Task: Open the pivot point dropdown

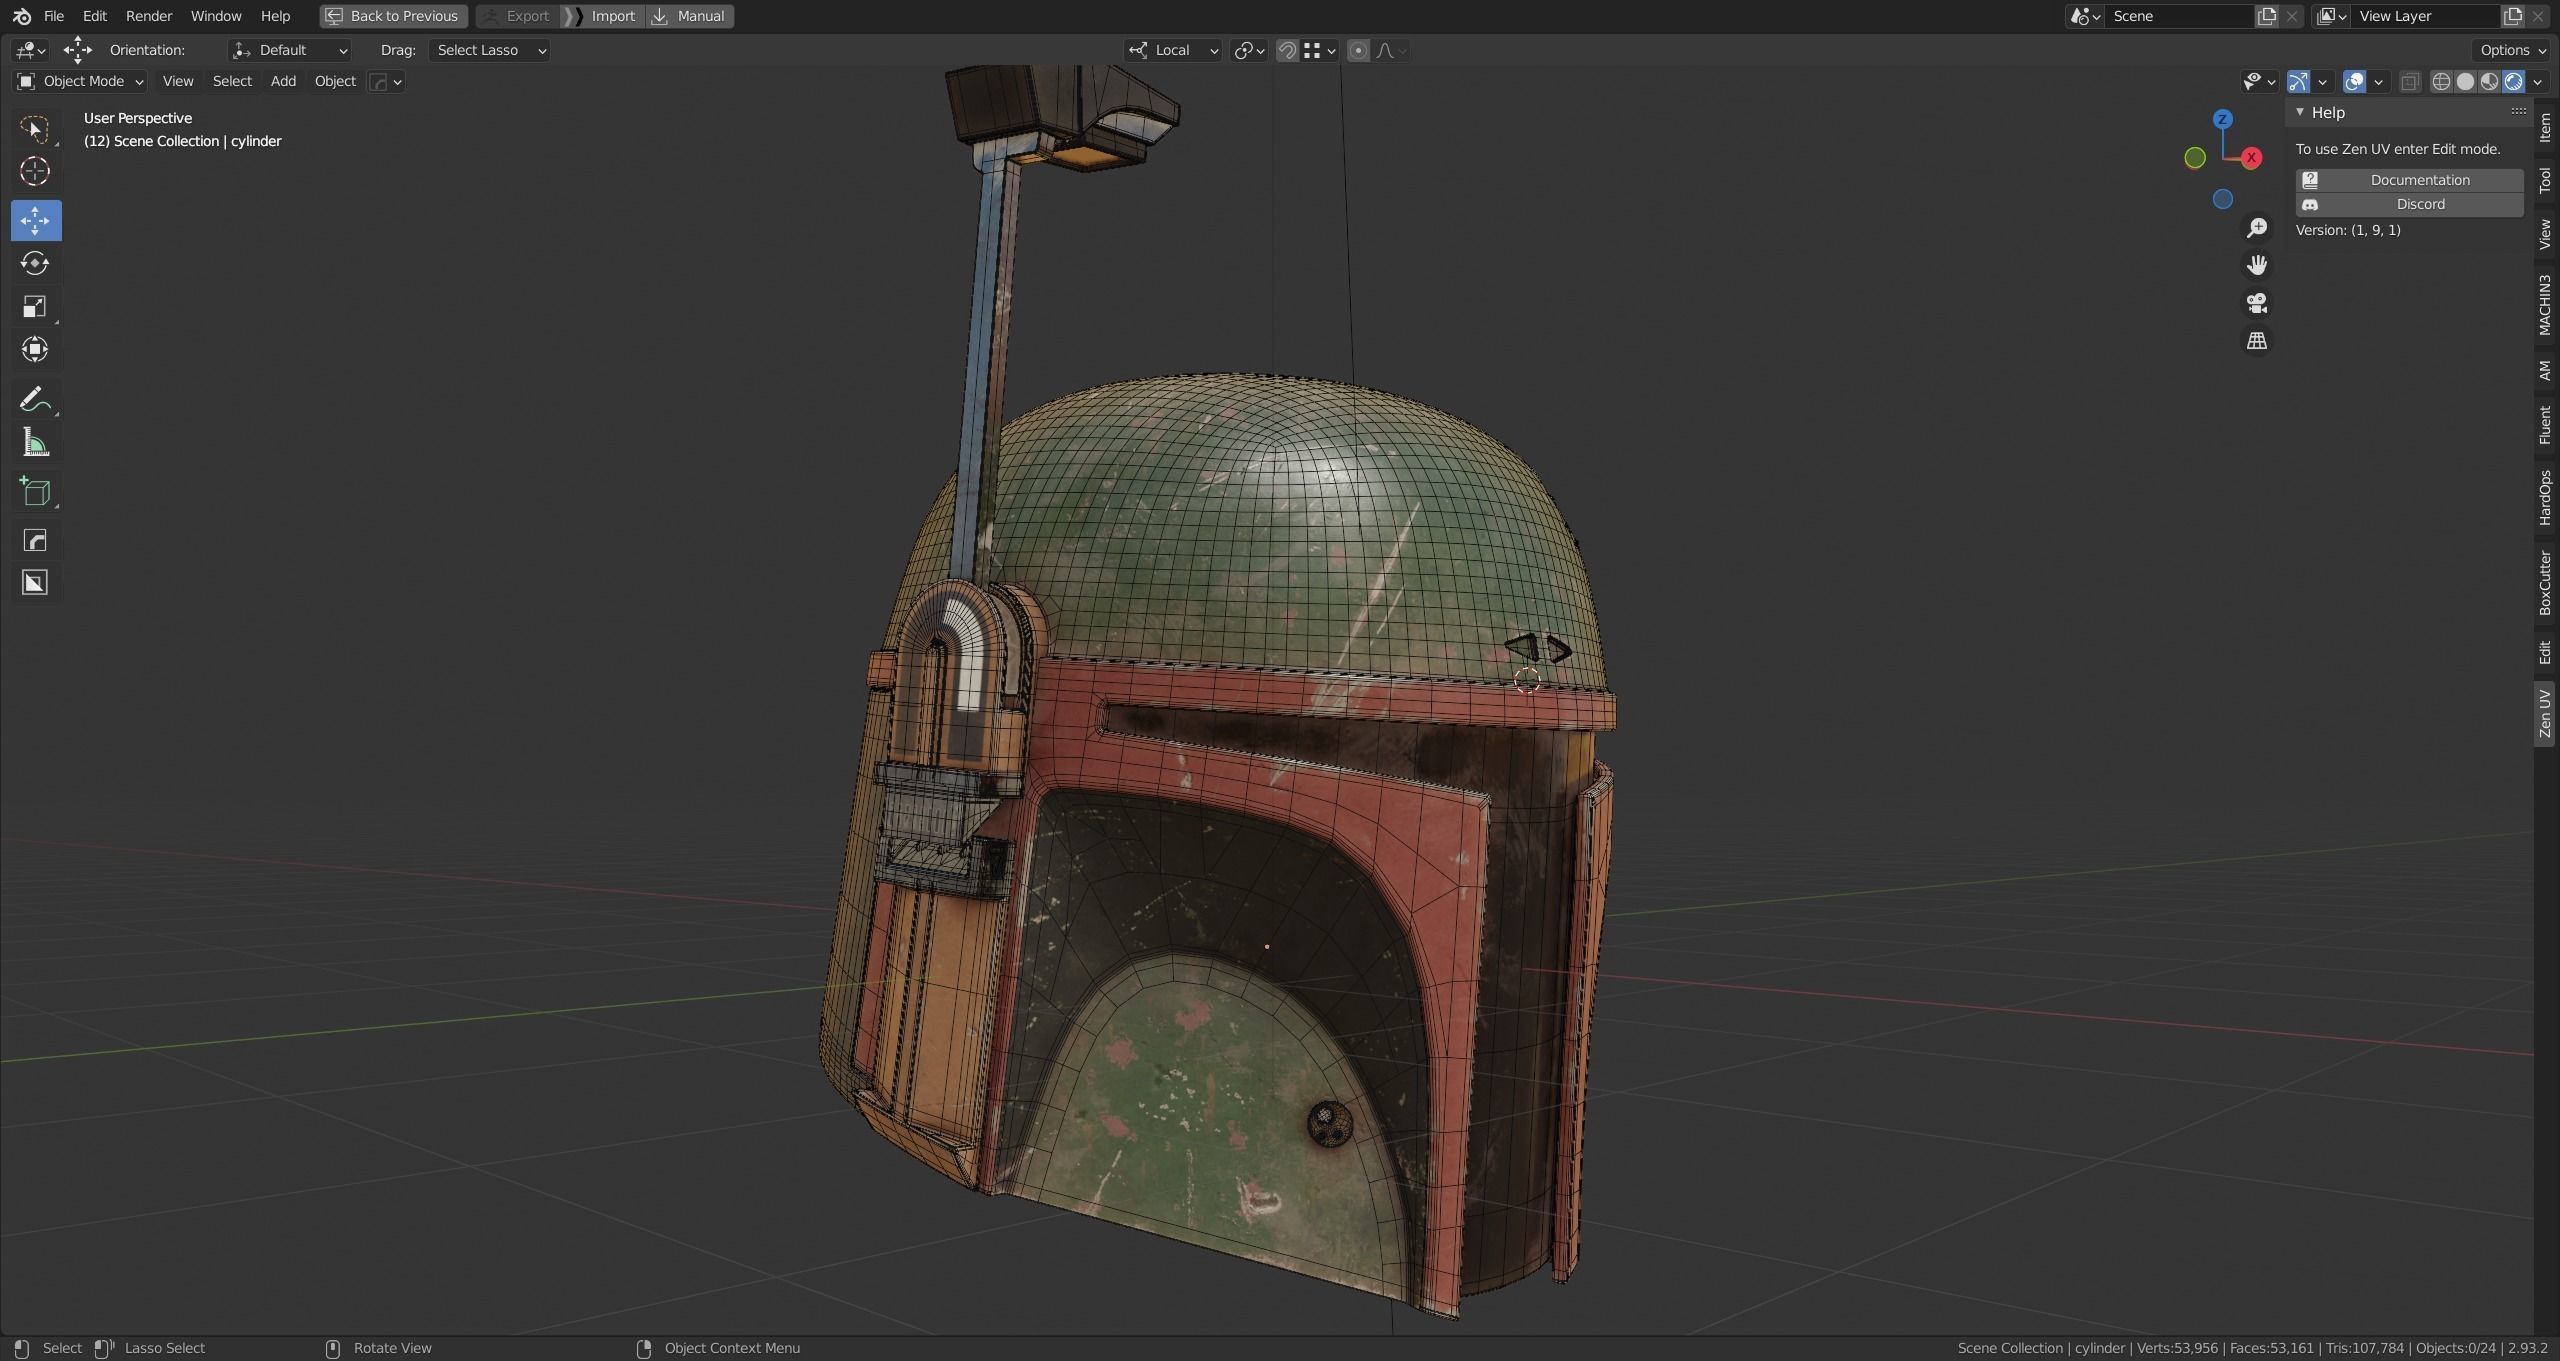Action: pyautogui.click(x=1249, y=50)
